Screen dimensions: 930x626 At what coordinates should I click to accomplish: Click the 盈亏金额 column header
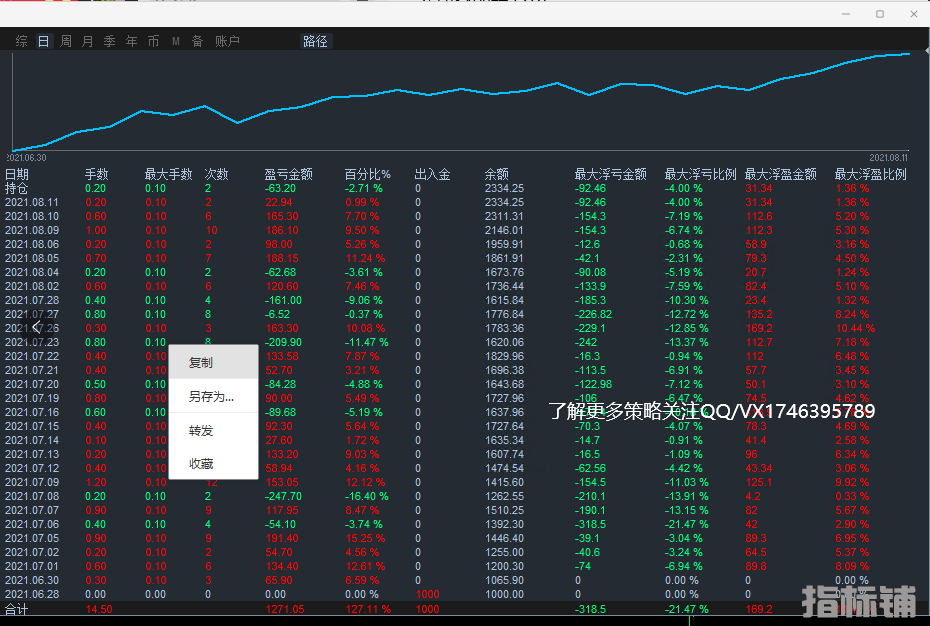pyautogui.click(x=288, y=175)
